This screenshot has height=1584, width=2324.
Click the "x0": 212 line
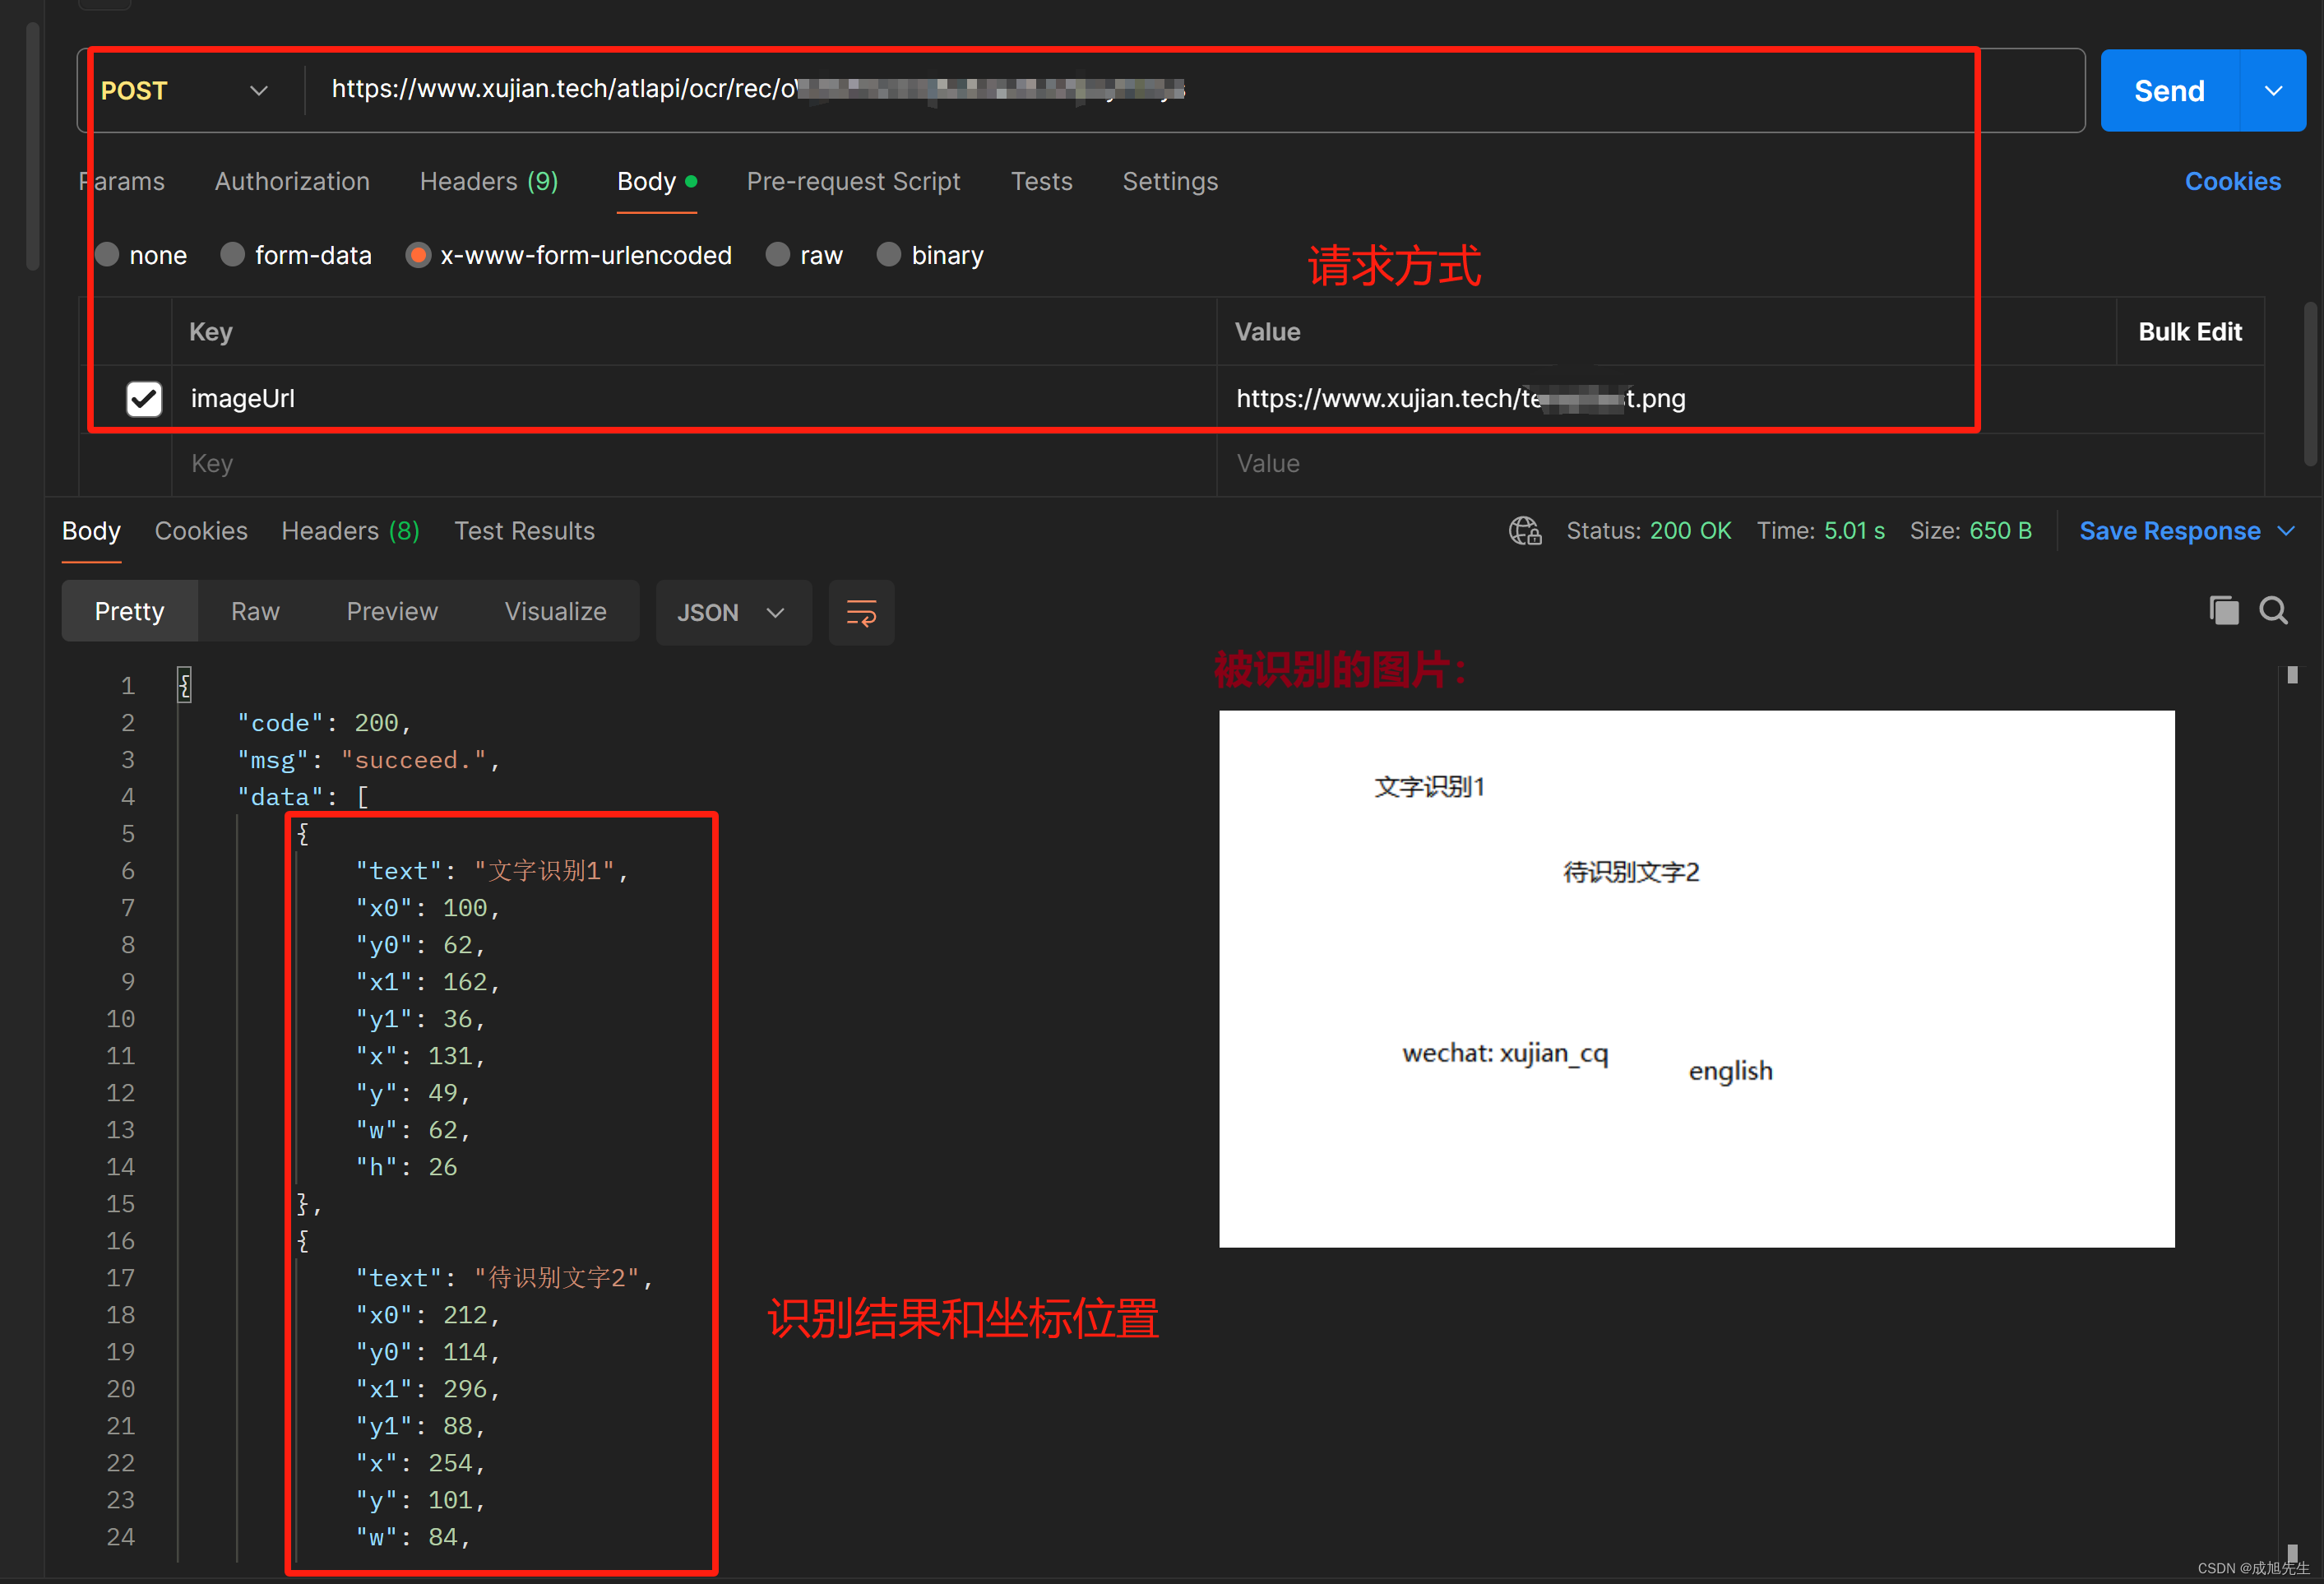[x=428, y=1315]
